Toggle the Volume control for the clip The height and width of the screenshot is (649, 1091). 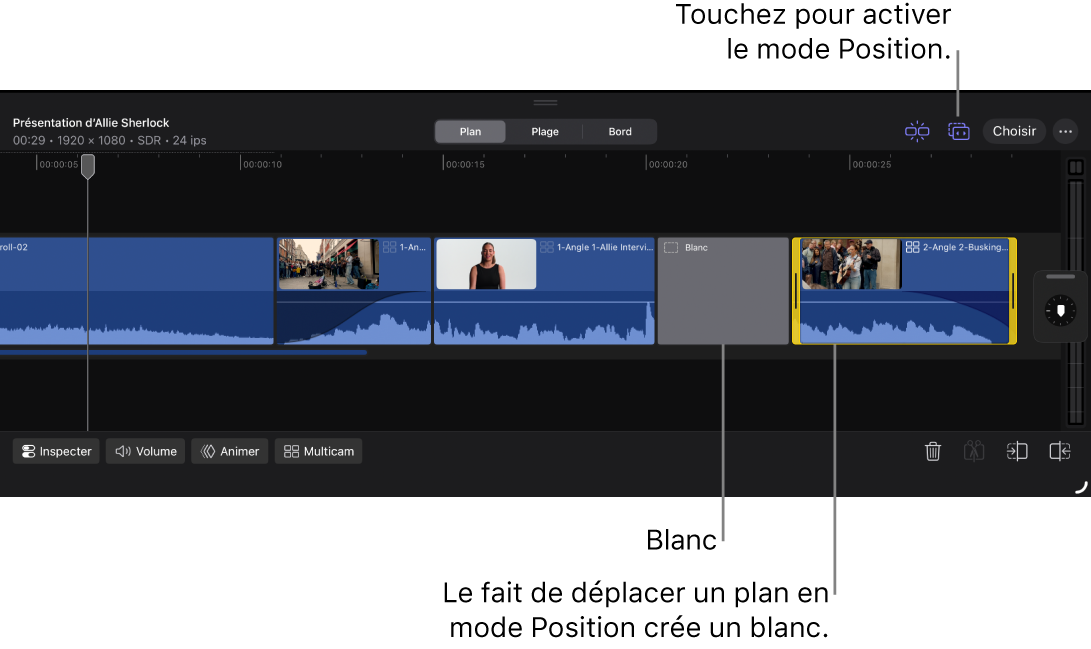[x=144, y=451]
